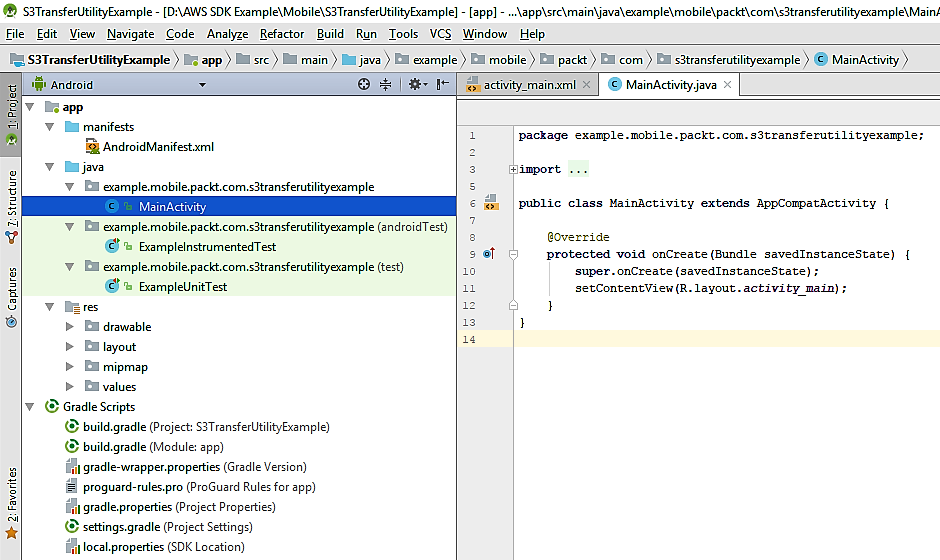Click the AppCompatActivity class name in code
940x560 pixels.
816,203
